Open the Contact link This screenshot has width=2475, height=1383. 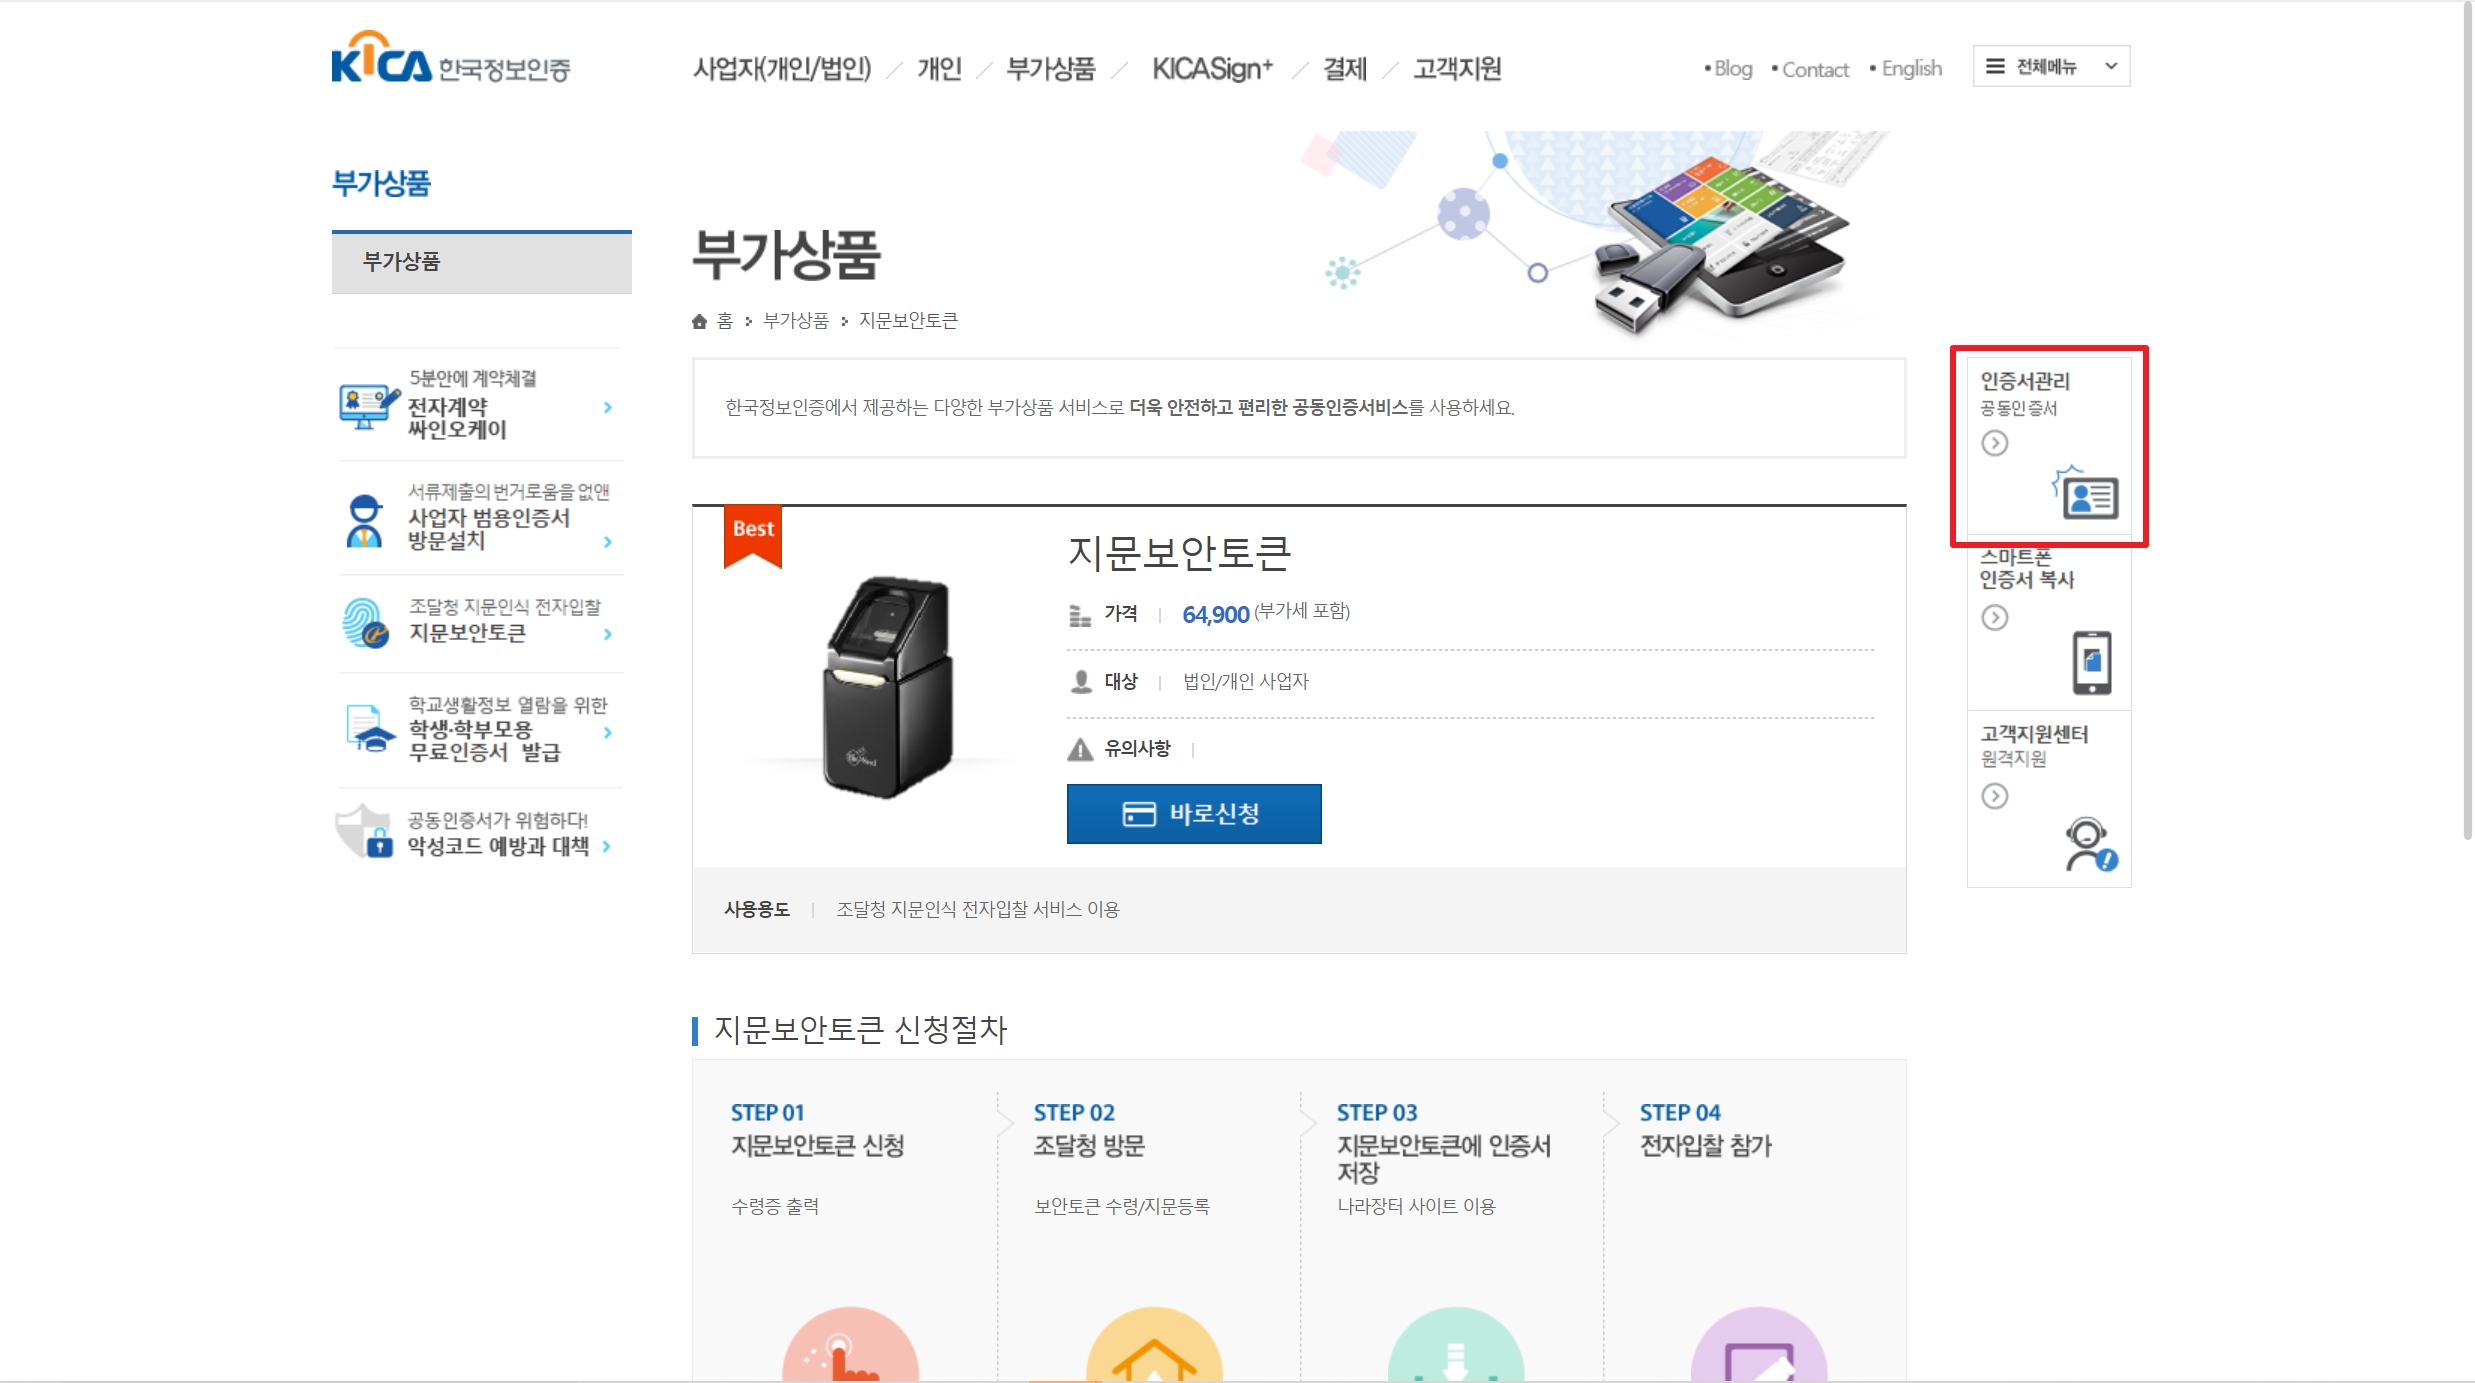click(1815, 69)
